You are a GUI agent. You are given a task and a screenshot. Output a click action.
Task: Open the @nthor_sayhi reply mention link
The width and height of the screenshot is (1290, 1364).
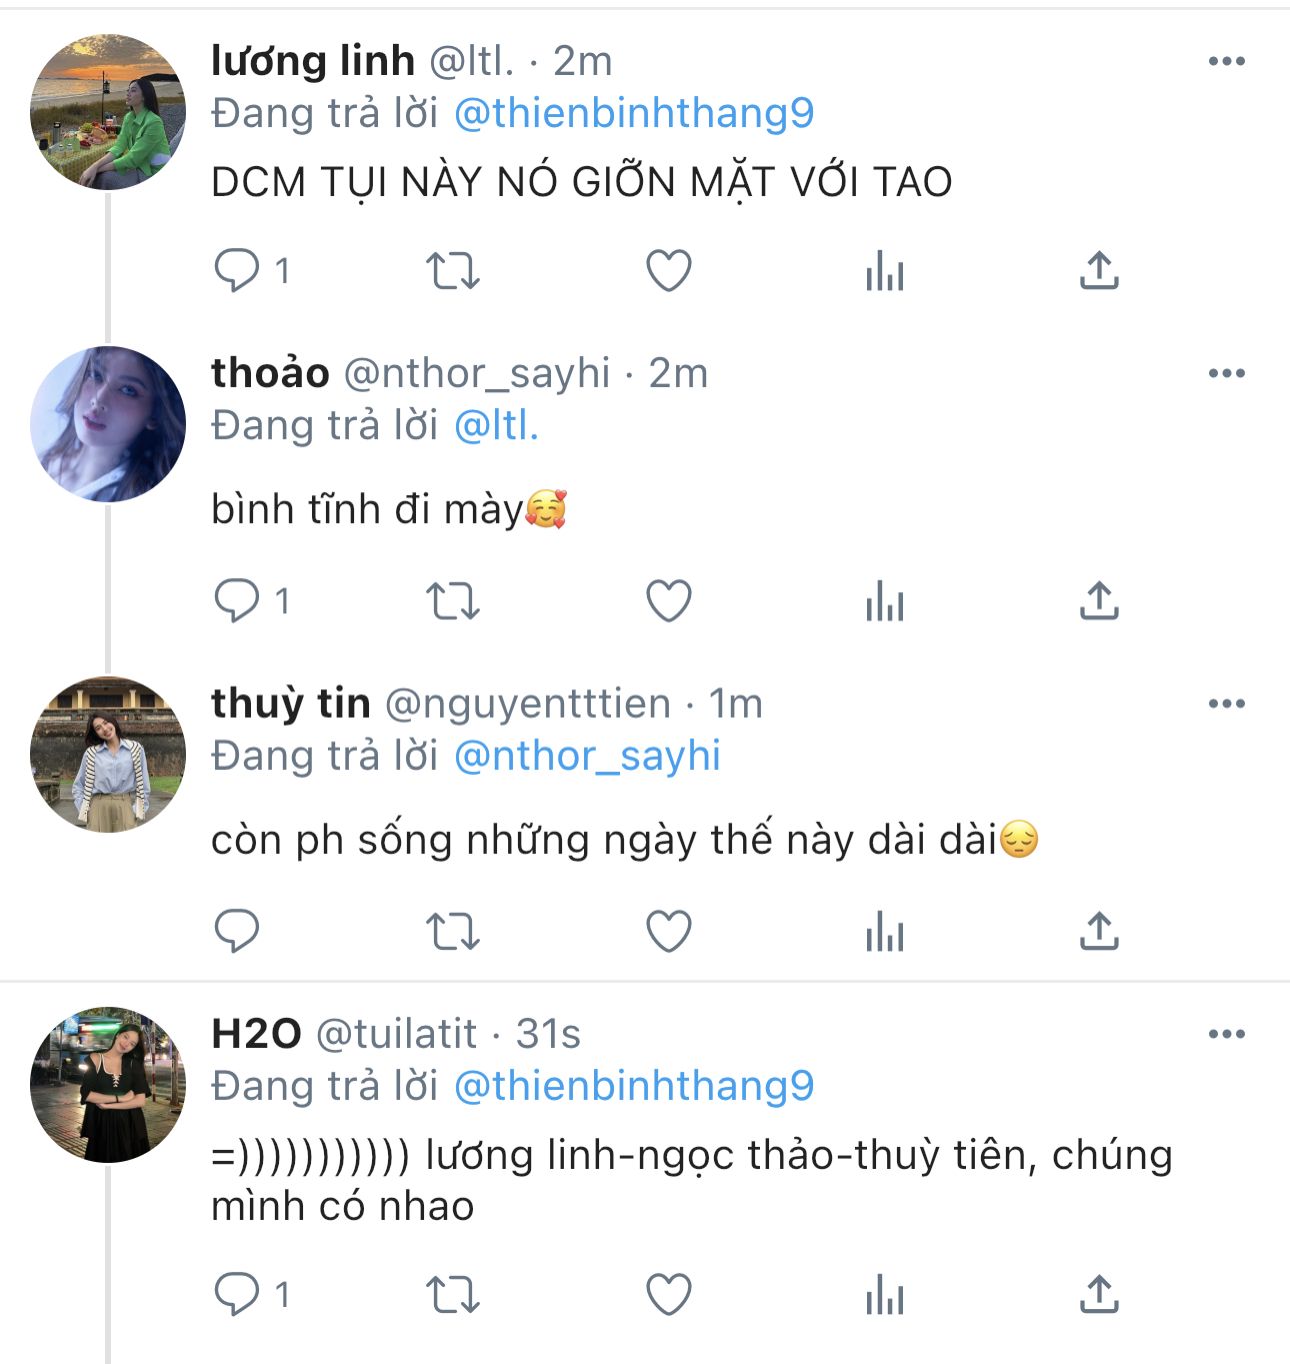pos(587,756)
